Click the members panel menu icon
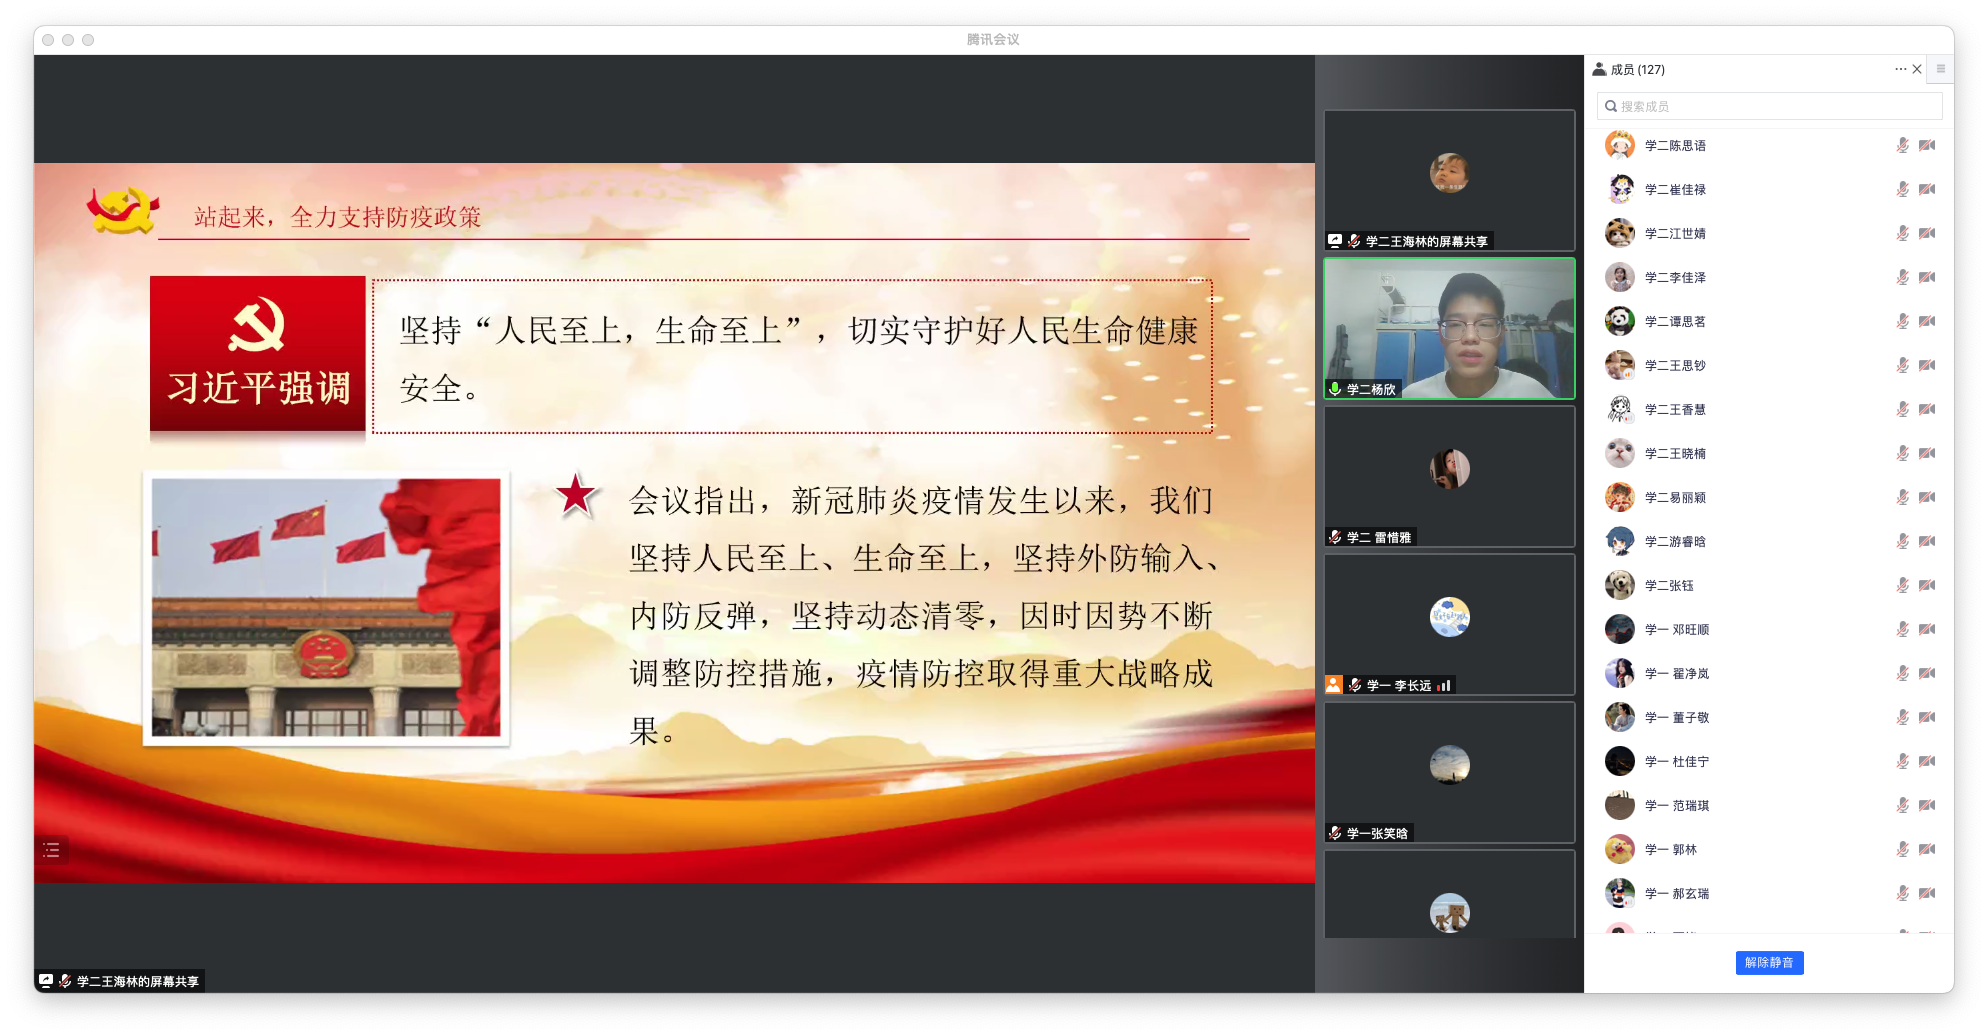This screenshot has width=1988, height=1035. click(1940, 69)
